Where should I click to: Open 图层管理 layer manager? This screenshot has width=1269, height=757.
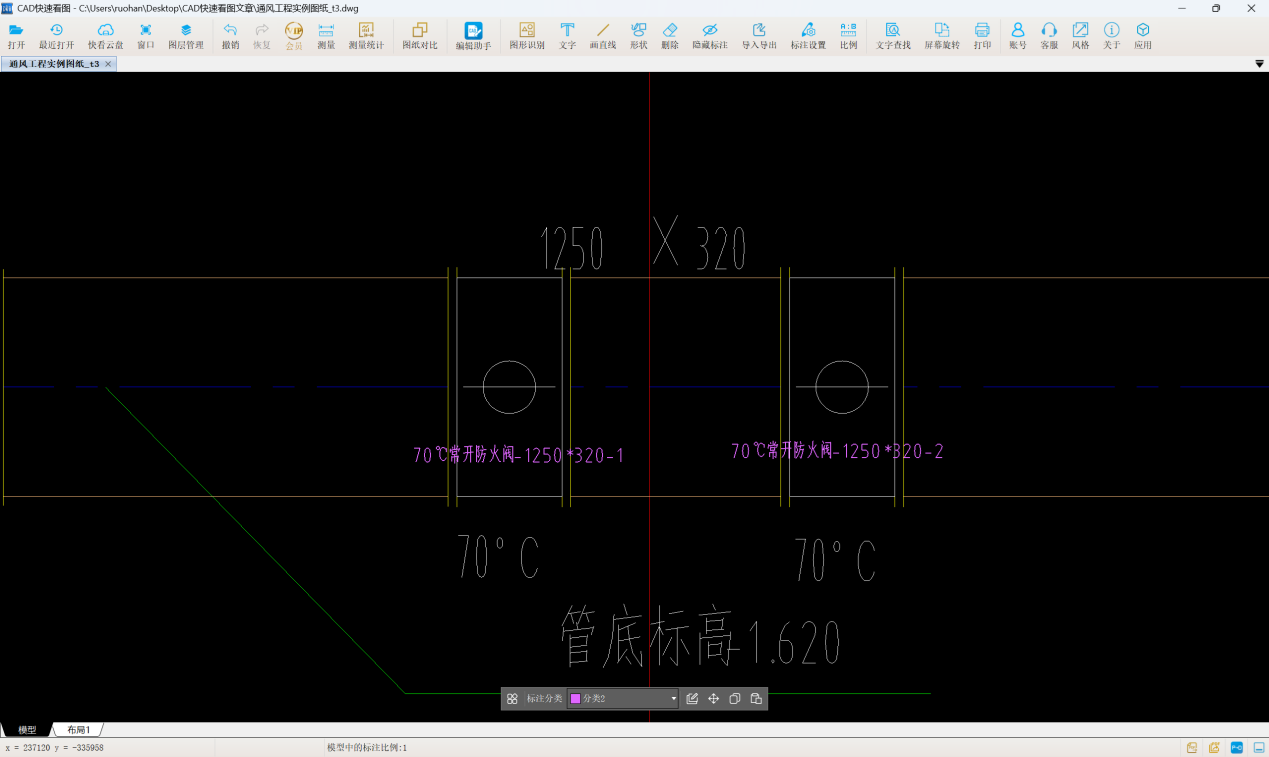point(185,36)
